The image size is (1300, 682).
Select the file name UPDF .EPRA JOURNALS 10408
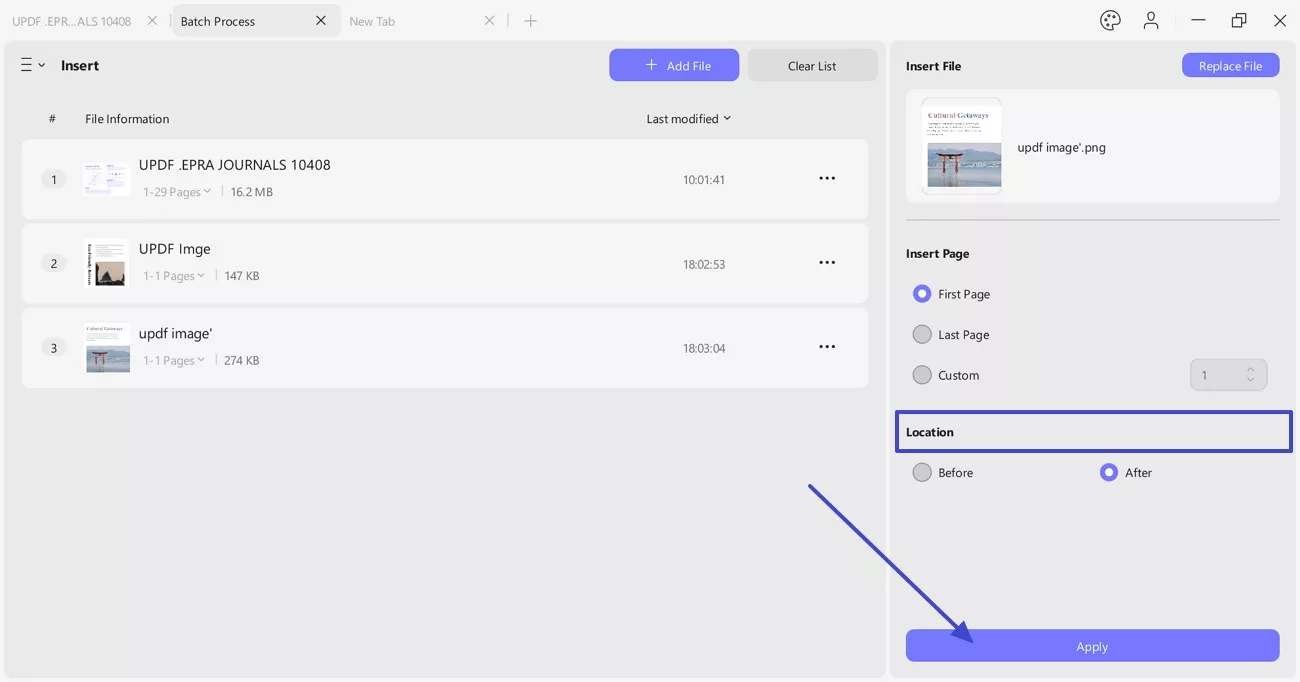235,165
